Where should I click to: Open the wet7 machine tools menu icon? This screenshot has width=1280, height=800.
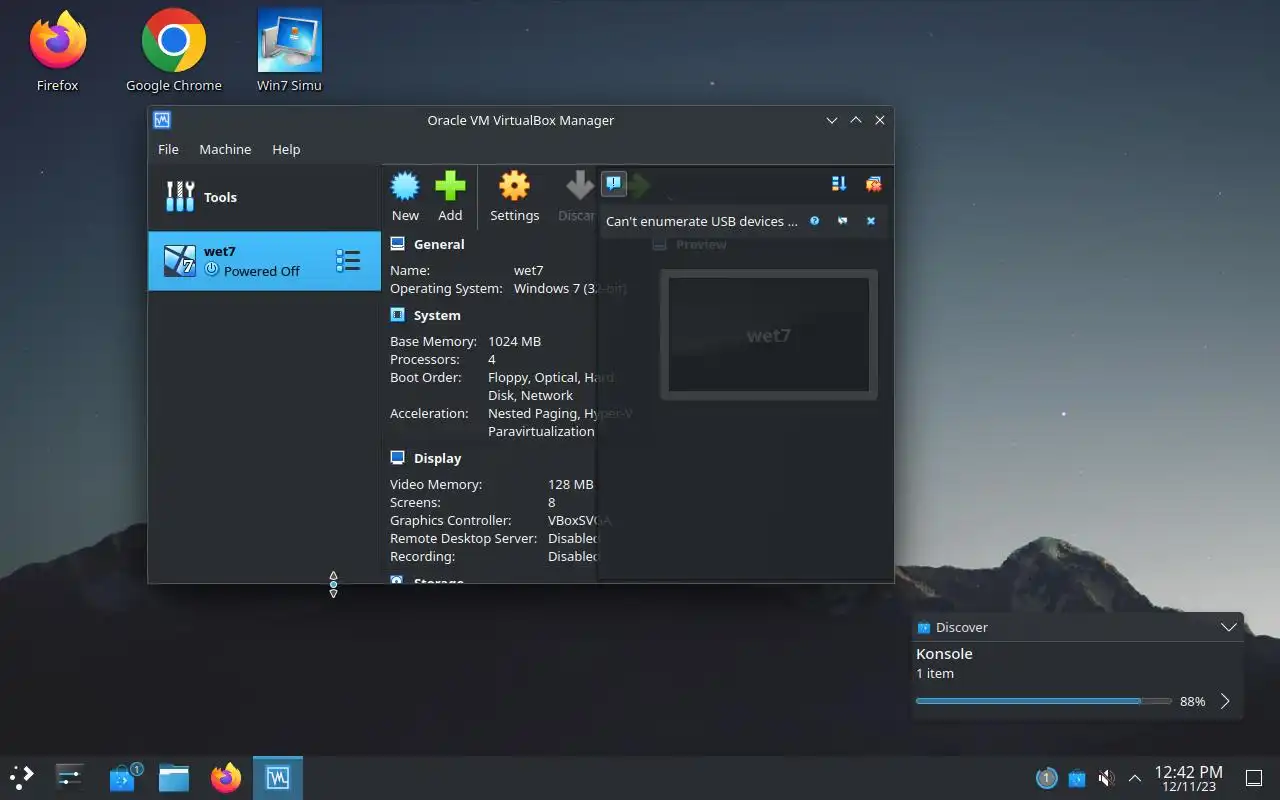click(x=348, y=261)
